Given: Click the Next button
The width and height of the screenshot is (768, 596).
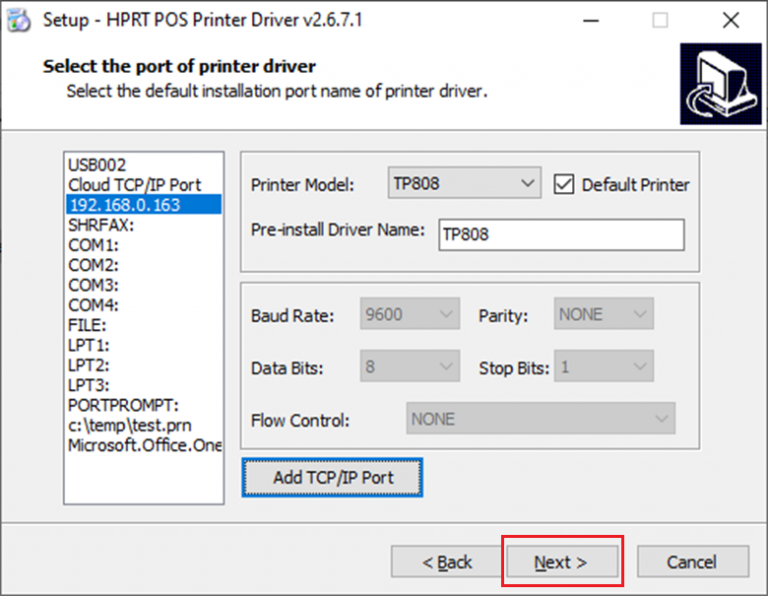Looking at the screenshot, I should 562,562.
